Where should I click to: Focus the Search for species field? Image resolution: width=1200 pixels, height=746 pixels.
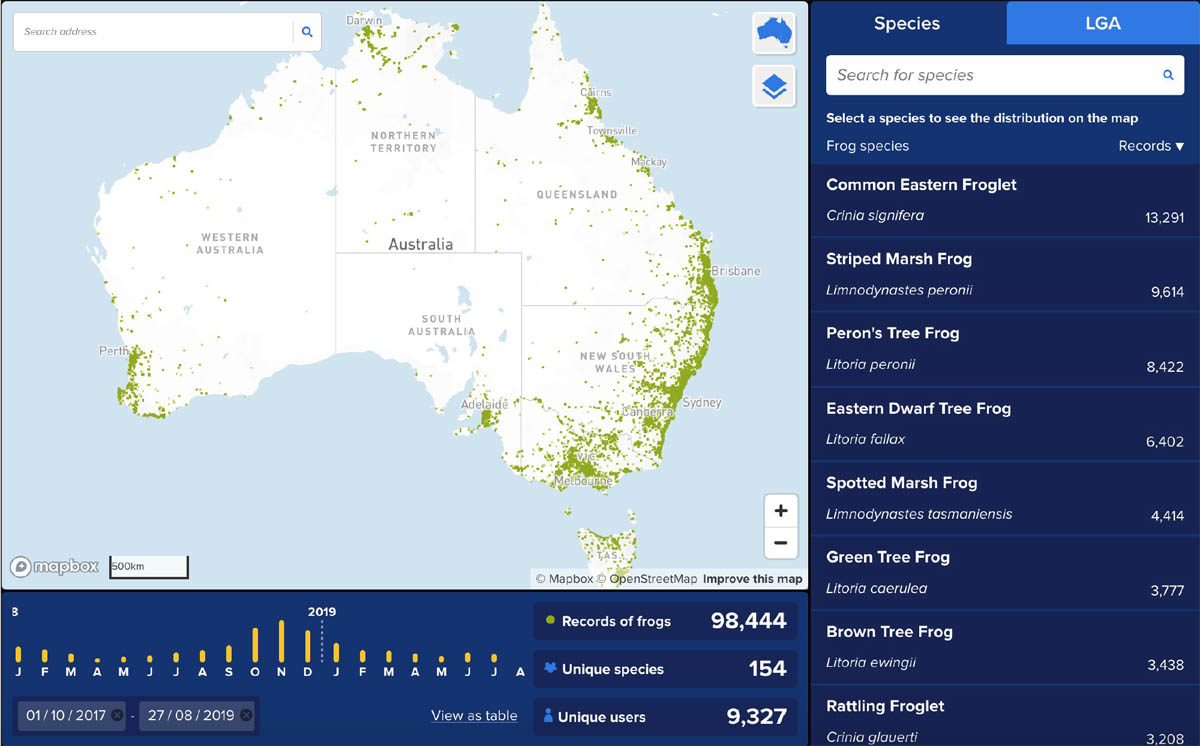pos(990,75)
